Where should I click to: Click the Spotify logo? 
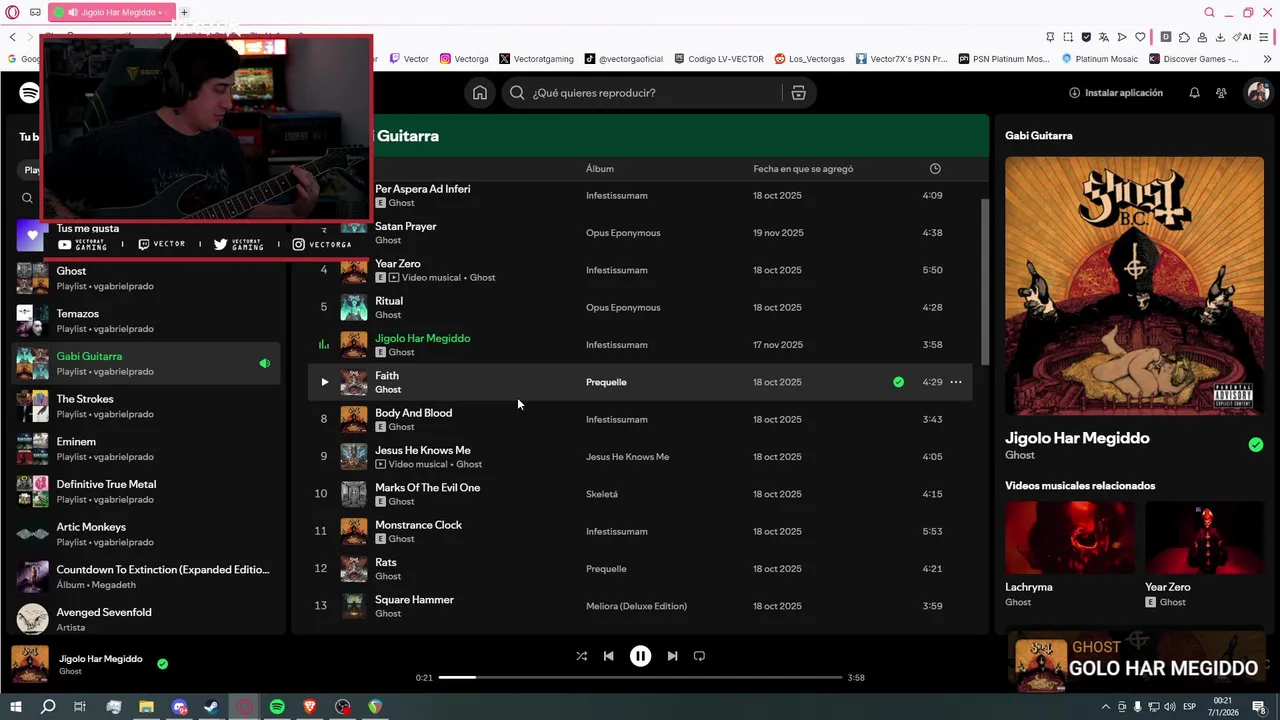[x=29, y=93]
